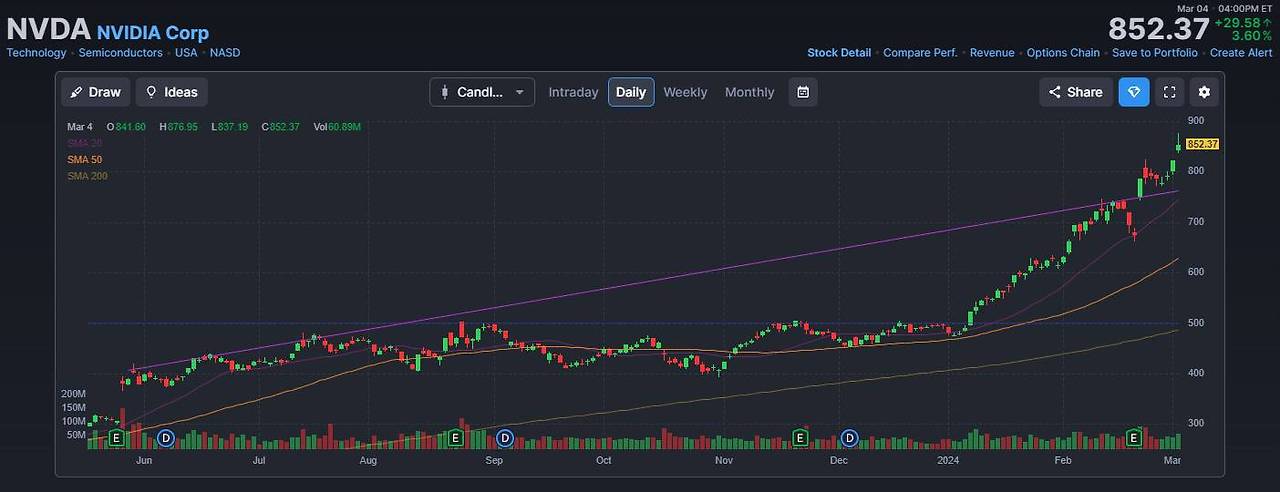Click earnings marker E in late November
Image resolution: width=1280 pixels, height=492 pixels.
click(x=800, y=438)
